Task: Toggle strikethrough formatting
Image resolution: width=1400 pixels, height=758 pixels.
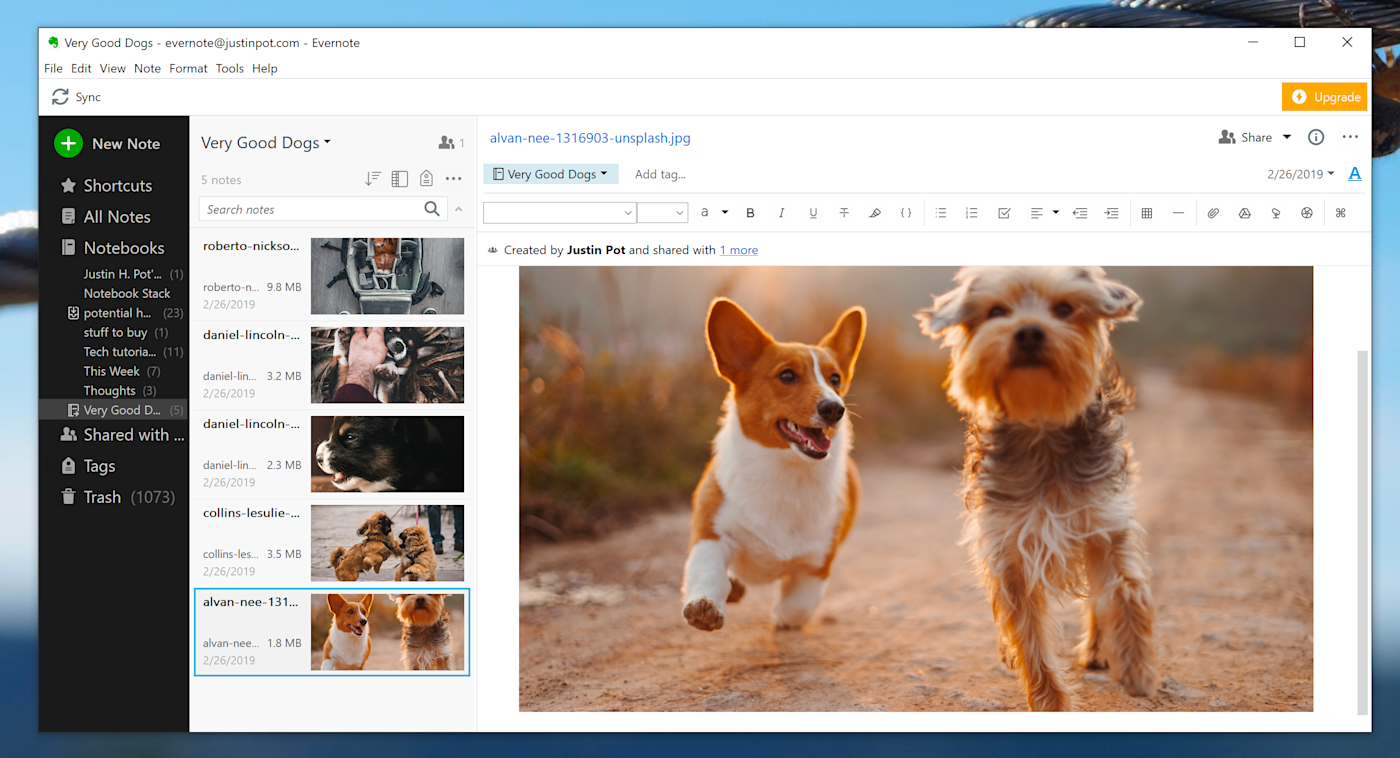Action: [844, 213]
